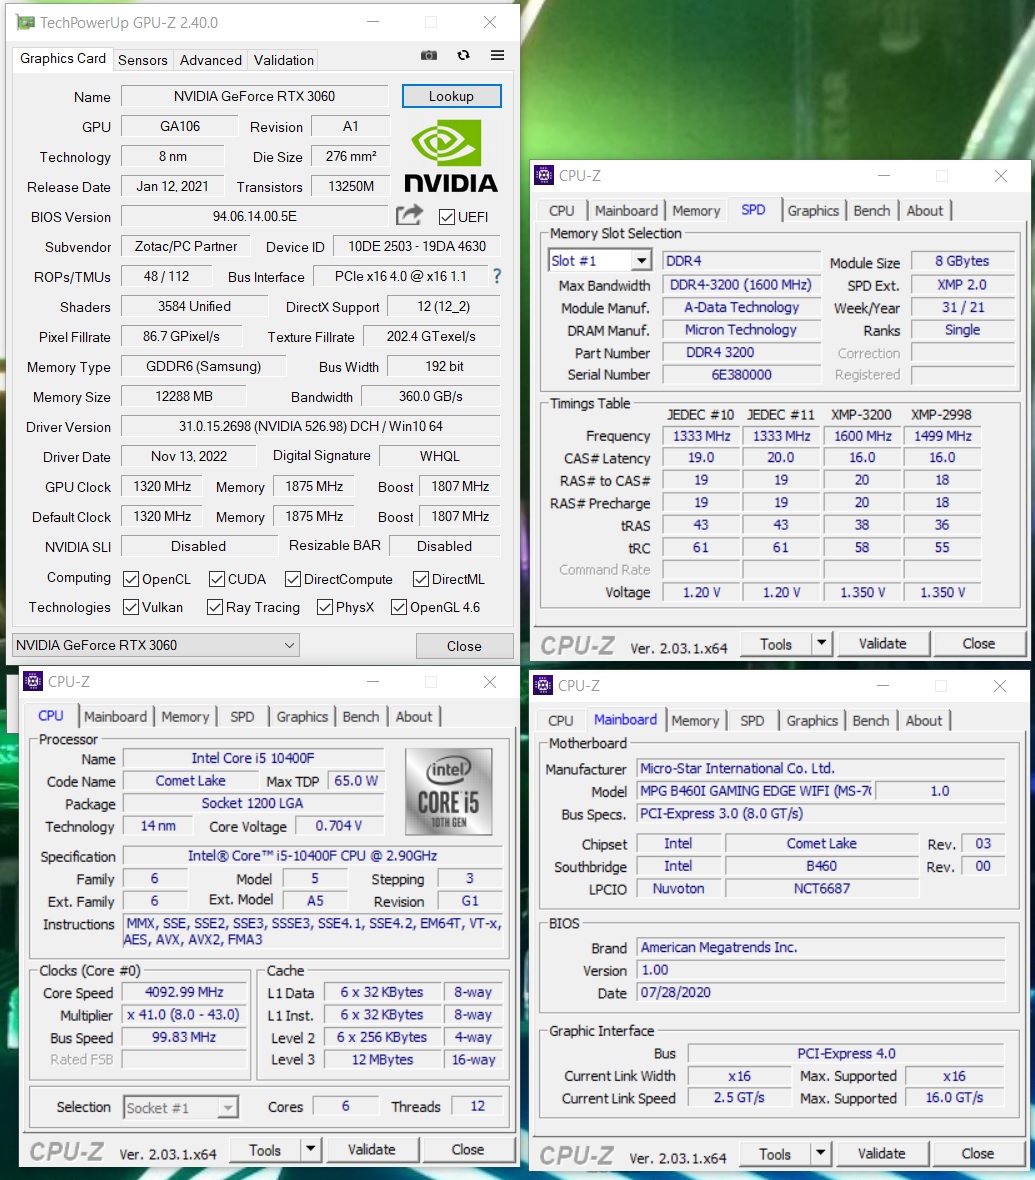1035x1180 pixels.
Task: Click the Core Speed value 4092.99 MHz
Action: [184, 992]
